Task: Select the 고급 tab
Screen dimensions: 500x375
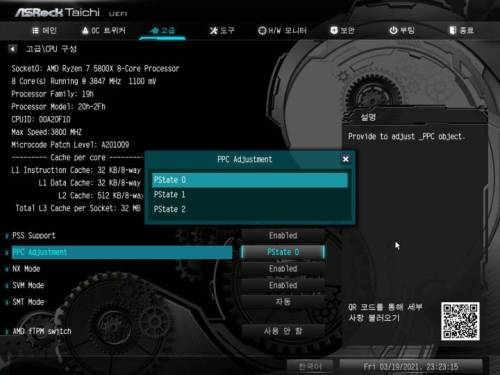Action: 162,31
